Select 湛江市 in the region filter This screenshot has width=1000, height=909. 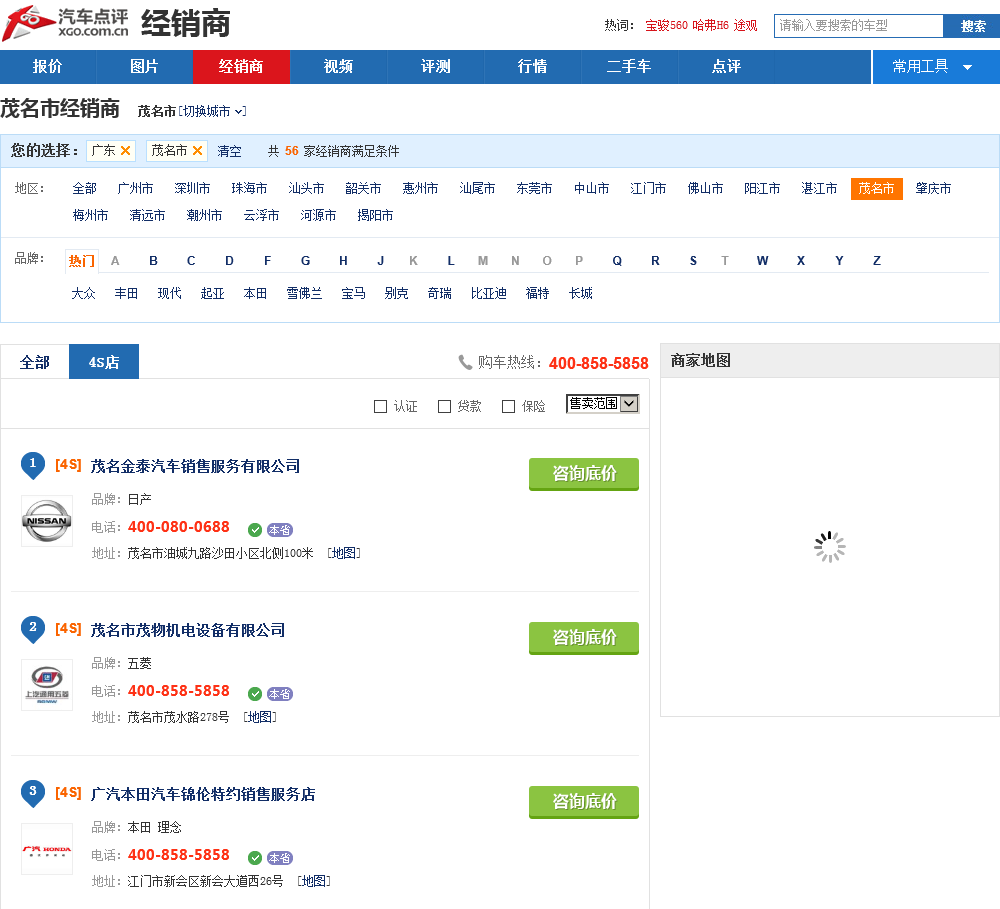click(x=819, y=189)
